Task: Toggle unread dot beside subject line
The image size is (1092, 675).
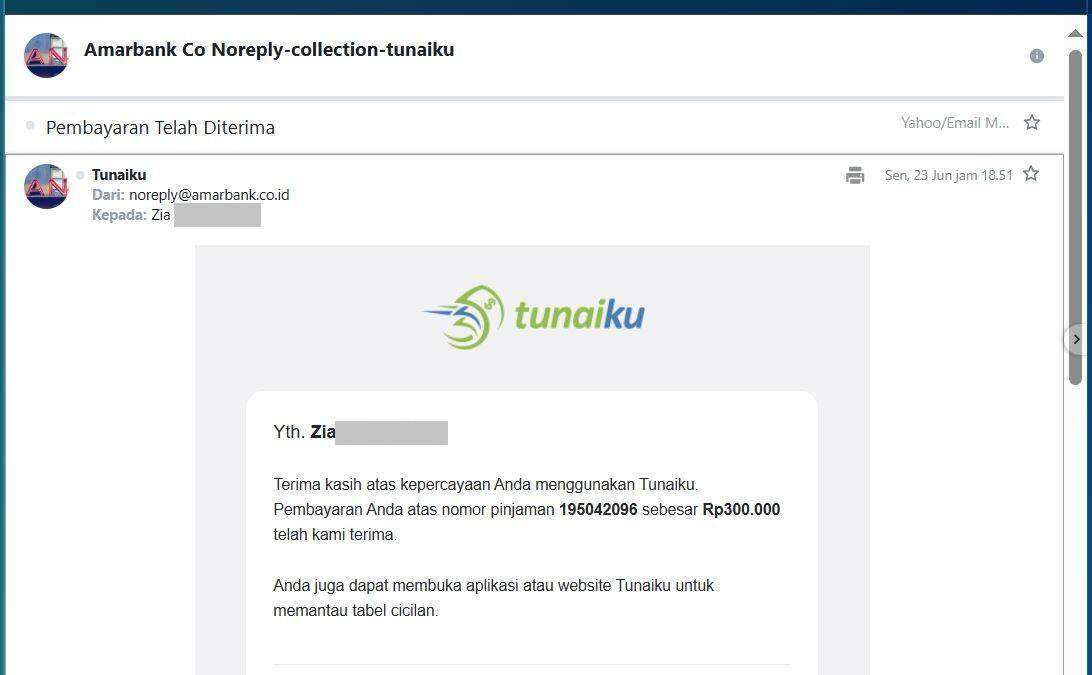Action: (30, 125)
